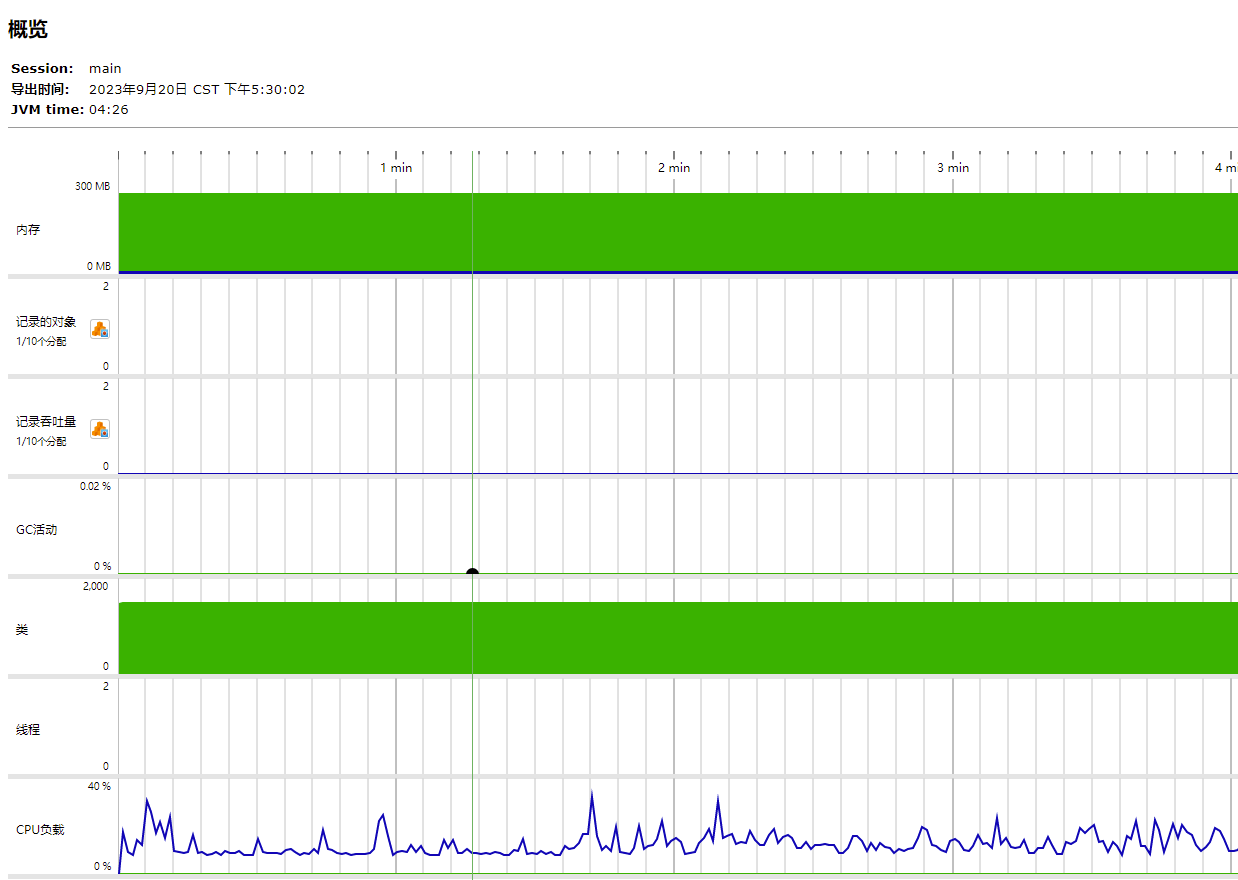The width and height of the screenshot is (1238, 880).
Task: Click the green classes chart area
Action: click(x=678, y=638)
